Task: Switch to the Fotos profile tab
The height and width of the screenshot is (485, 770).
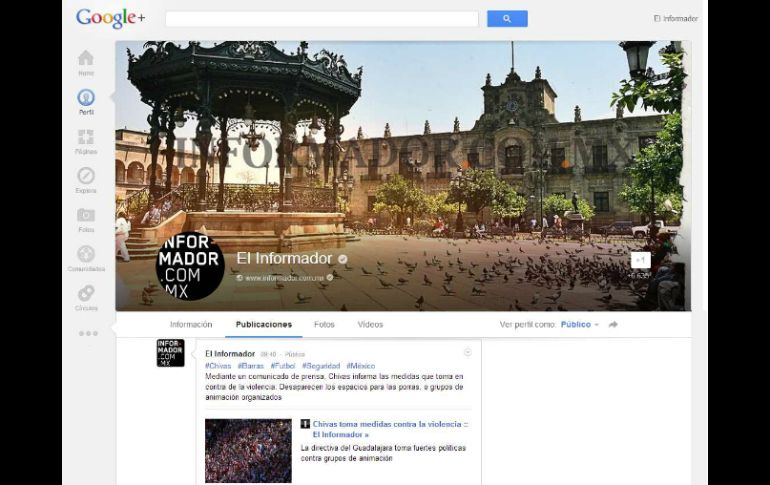Action: [324, 325]
